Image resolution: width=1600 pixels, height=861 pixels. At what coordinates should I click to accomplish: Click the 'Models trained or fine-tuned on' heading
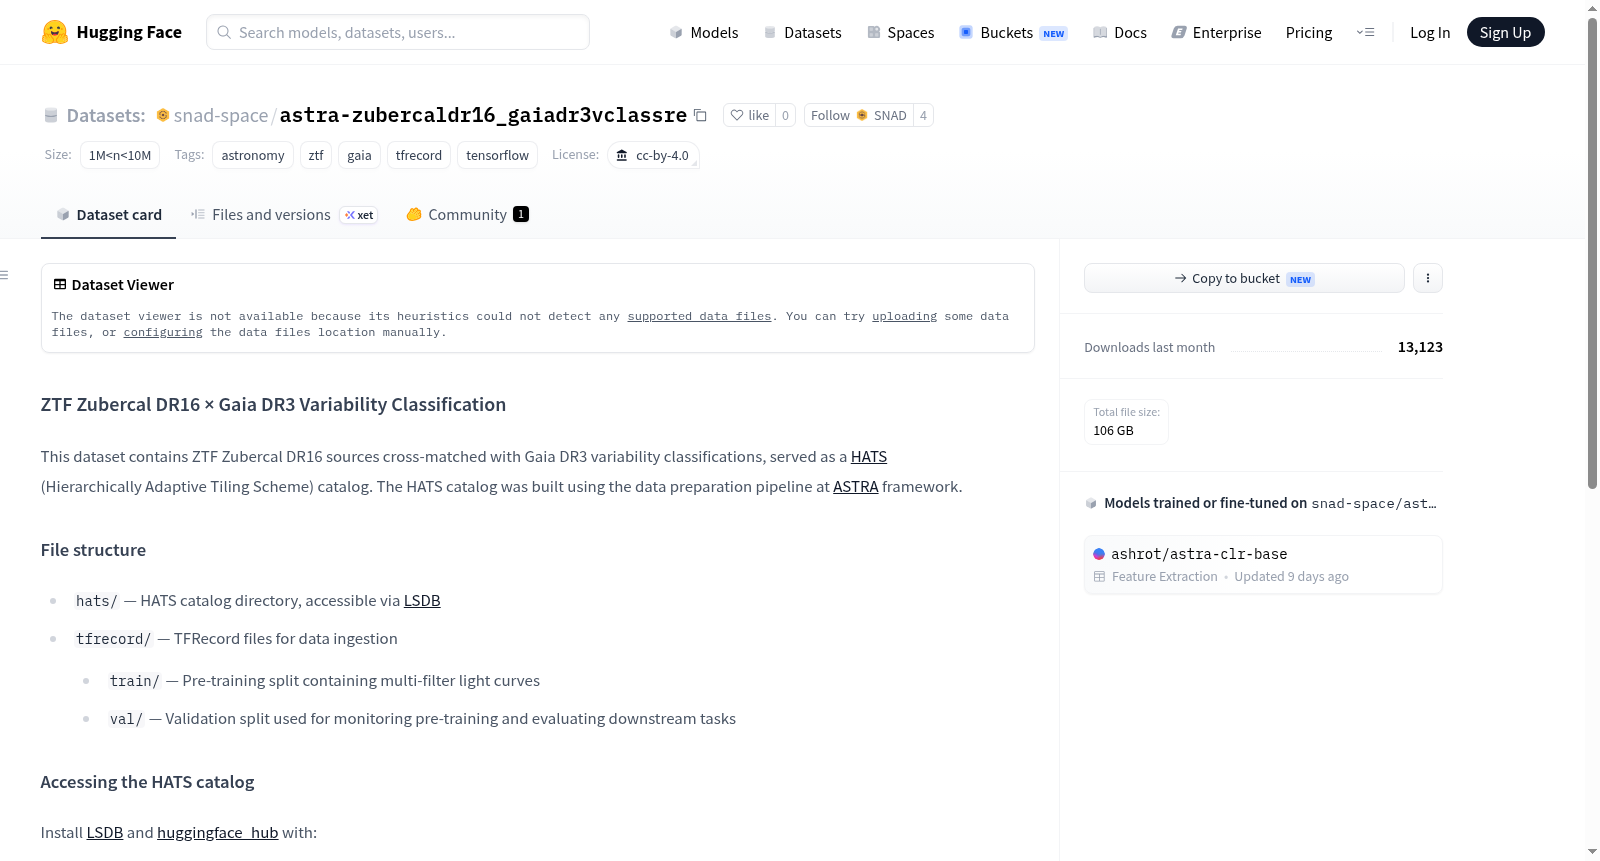pos(1205,503)
